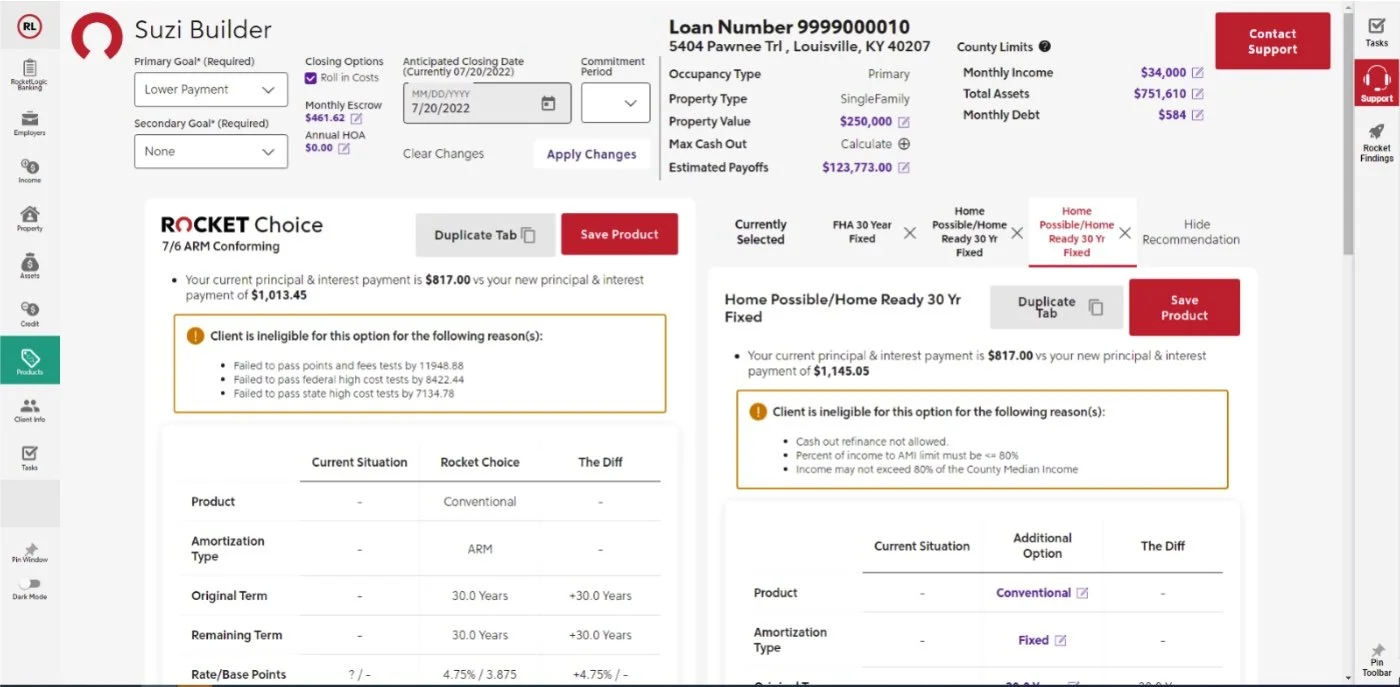Save the Rocket Choice product

[x=619, y=235]
